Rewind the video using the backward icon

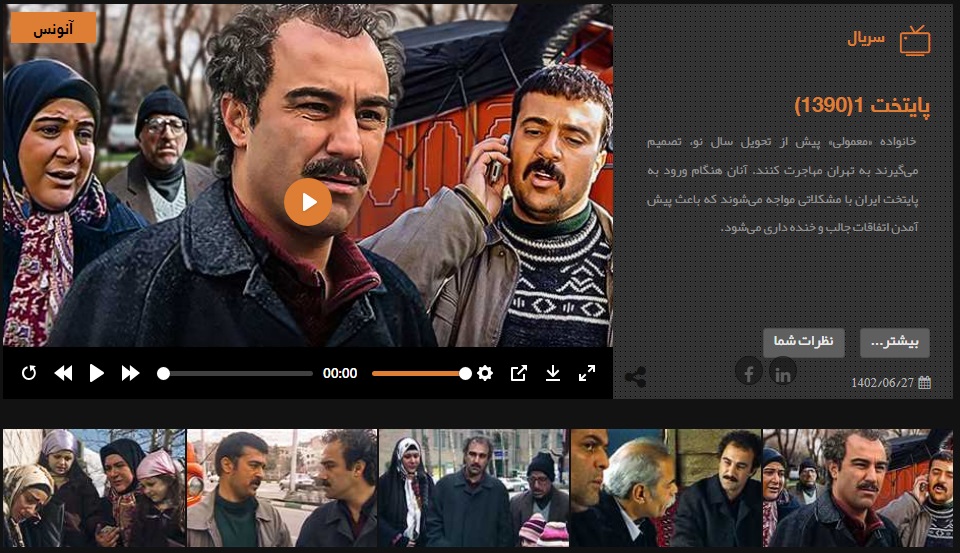[63, 373]
